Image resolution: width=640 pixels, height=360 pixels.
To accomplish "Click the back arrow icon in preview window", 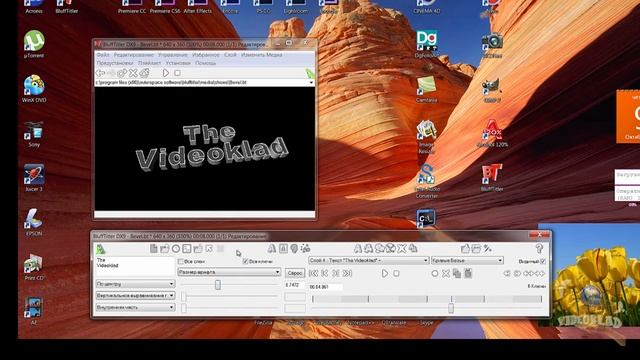I will (100, 73).
